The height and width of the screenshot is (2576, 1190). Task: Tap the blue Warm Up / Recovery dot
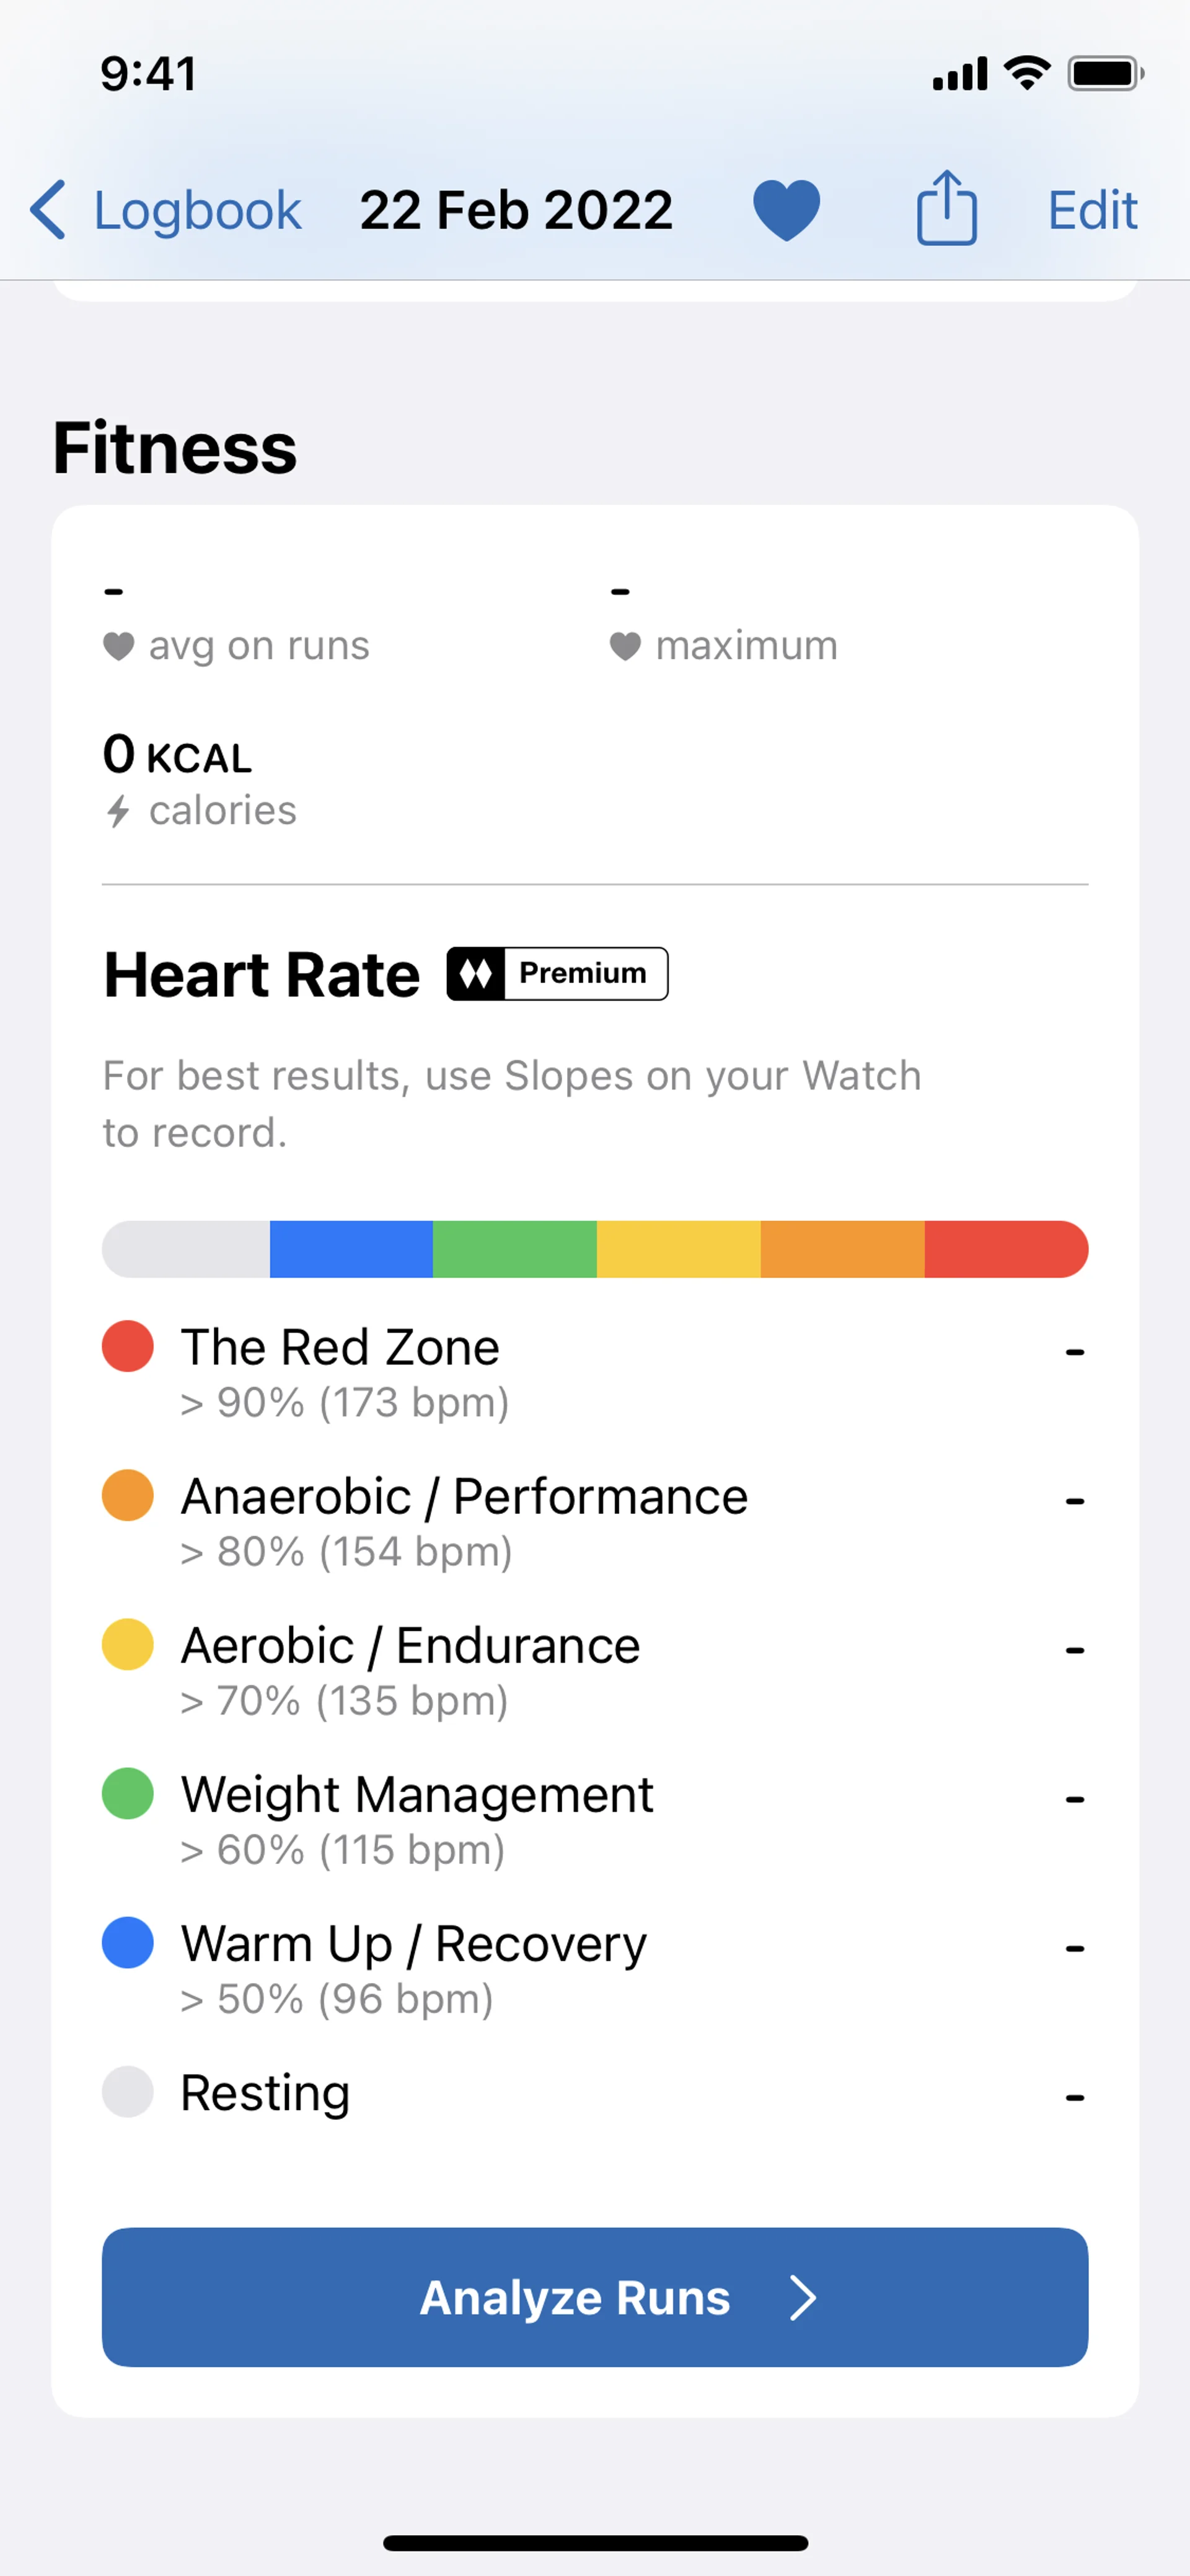[128, 1942]
